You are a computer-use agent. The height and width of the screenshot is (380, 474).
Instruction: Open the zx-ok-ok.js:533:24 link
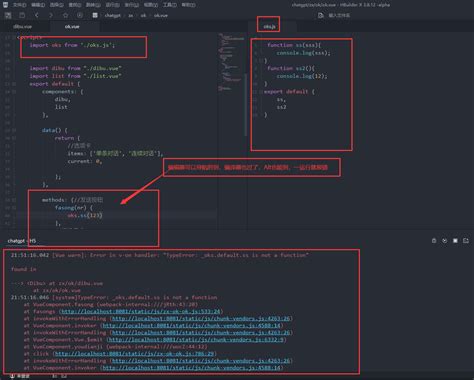(140, 312)
